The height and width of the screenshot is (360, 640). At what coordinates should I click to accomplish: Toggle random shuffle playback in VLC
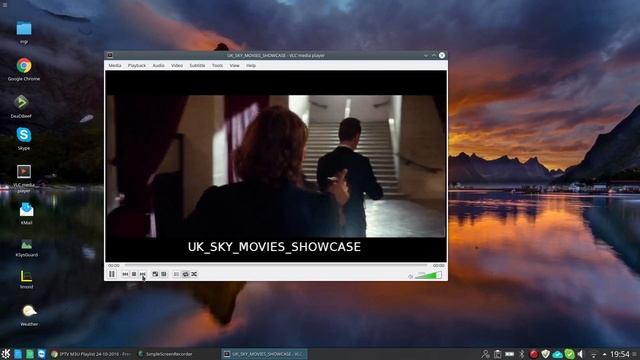tap(194, 274)
